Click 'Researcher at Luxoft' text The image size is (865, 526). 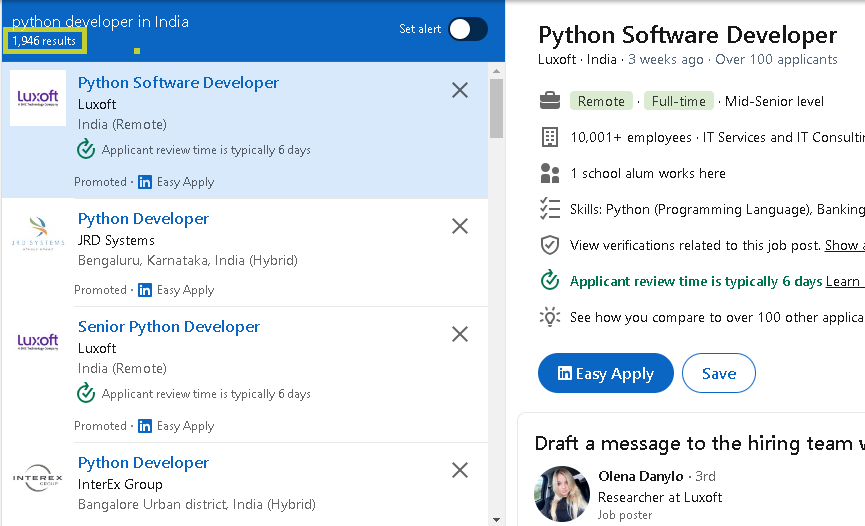pyautogui.click(x=660, y=497)
